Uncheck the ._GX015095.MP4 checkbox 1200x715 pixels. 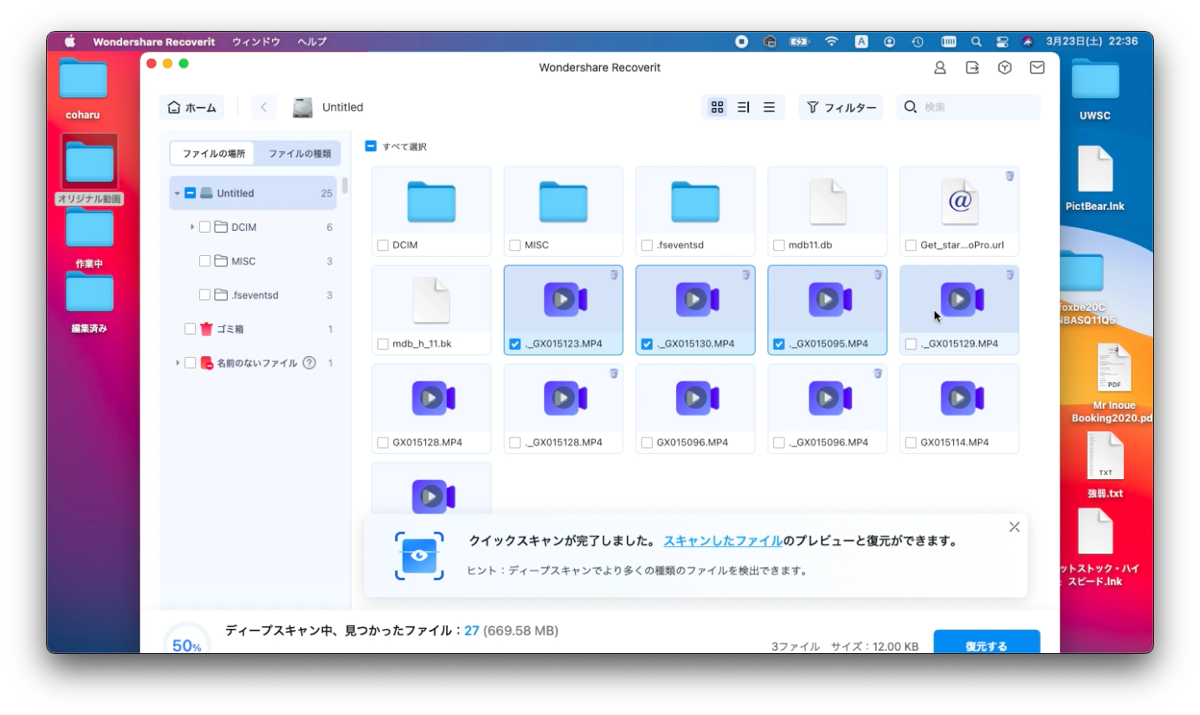pos(778,344)
